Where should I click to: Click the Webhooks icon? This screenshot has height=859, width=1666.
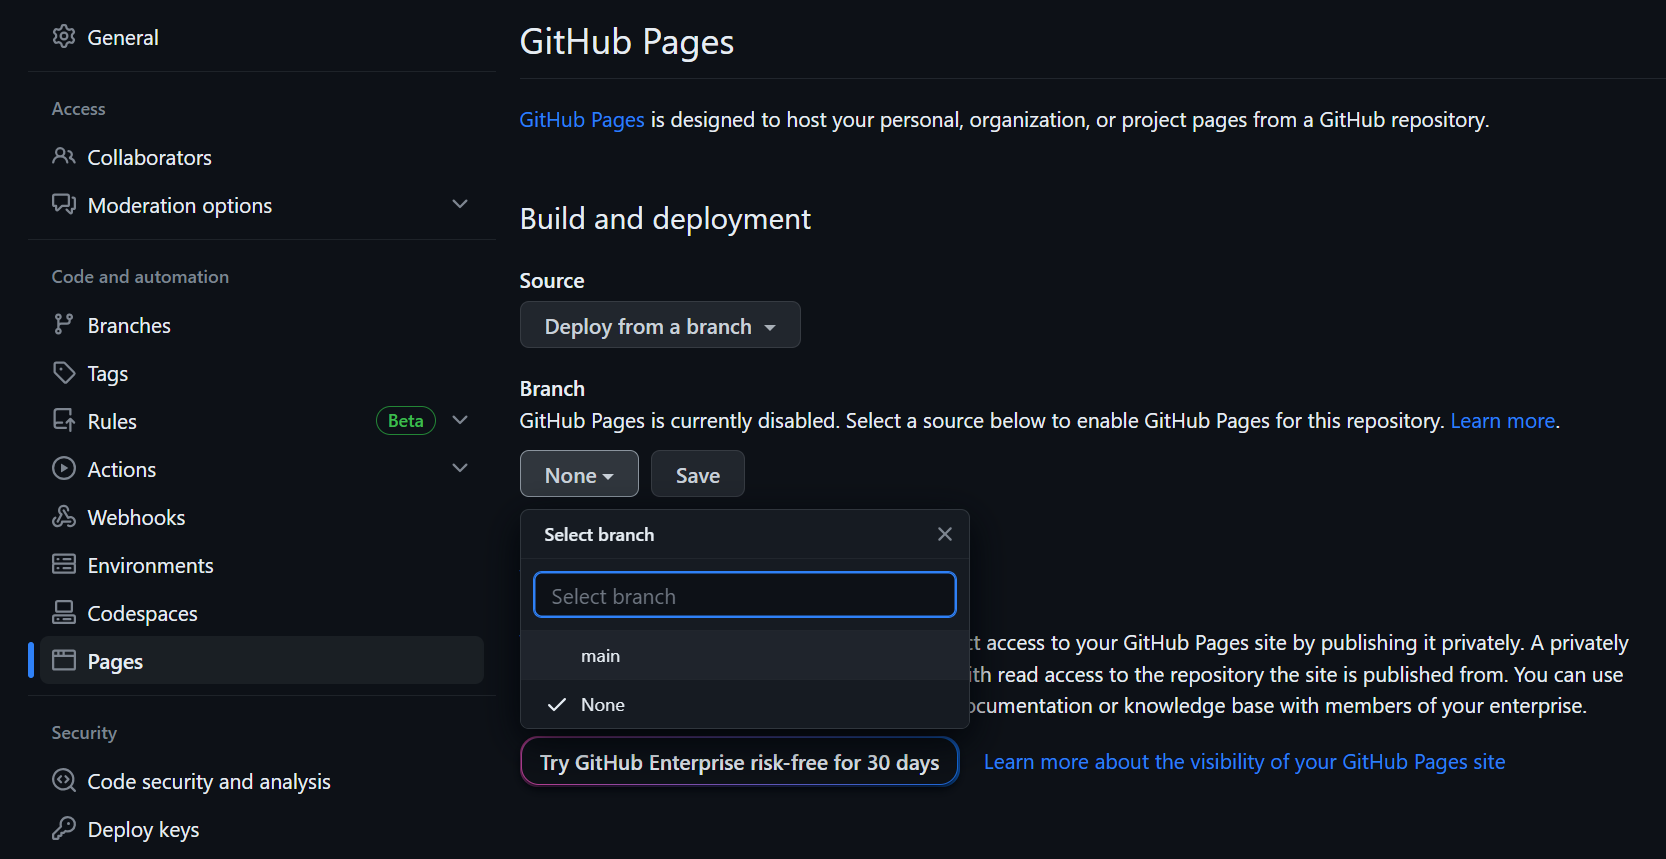(x=64, y=516)
